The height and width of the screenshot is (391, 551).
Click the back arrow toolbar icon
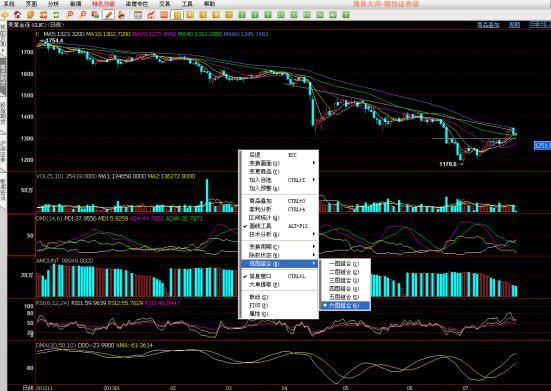point(5,15)
